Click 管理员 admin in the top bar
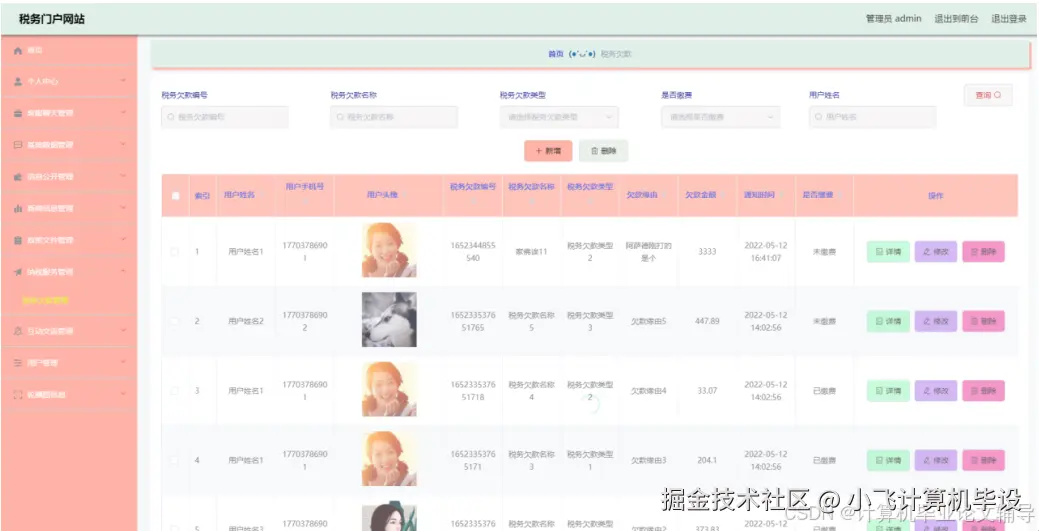Image resolution: width=1039 pixels, height=531 pixels. [x=893, y=19]
